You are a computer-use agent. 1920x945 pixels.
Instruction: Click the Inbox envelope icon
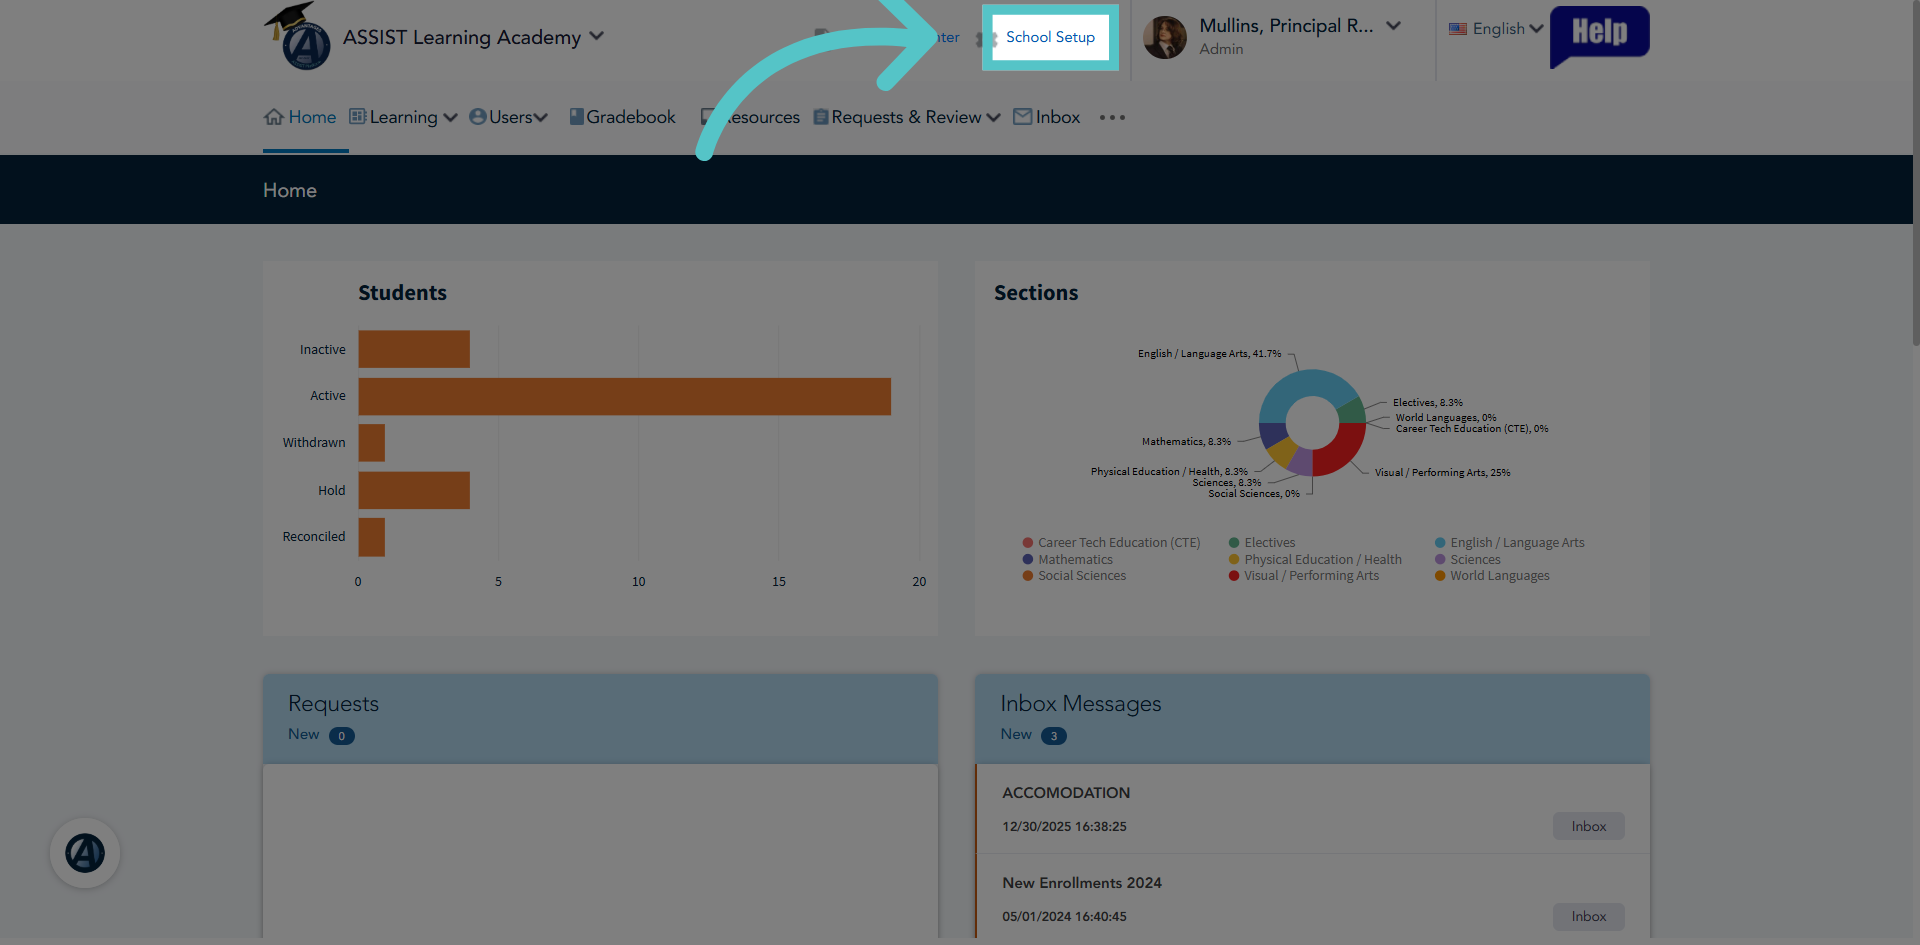pos(1023,116)
